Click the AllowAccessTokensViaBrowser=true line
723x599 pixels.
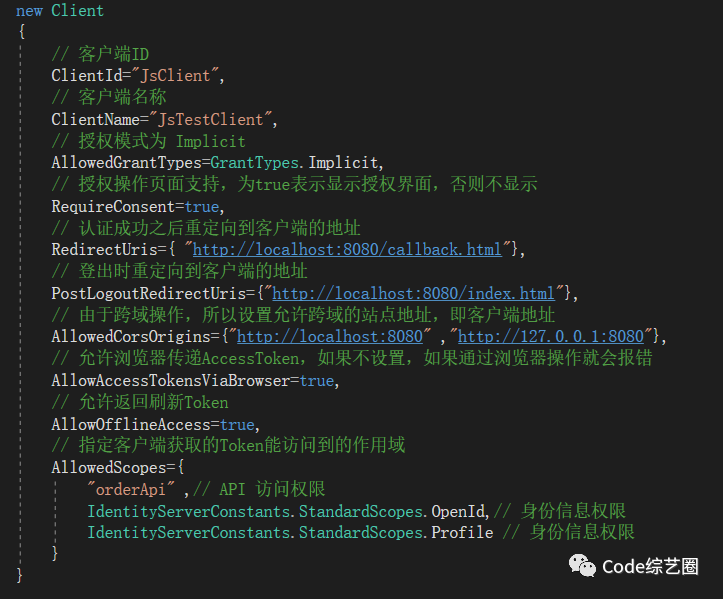(196, 380)
